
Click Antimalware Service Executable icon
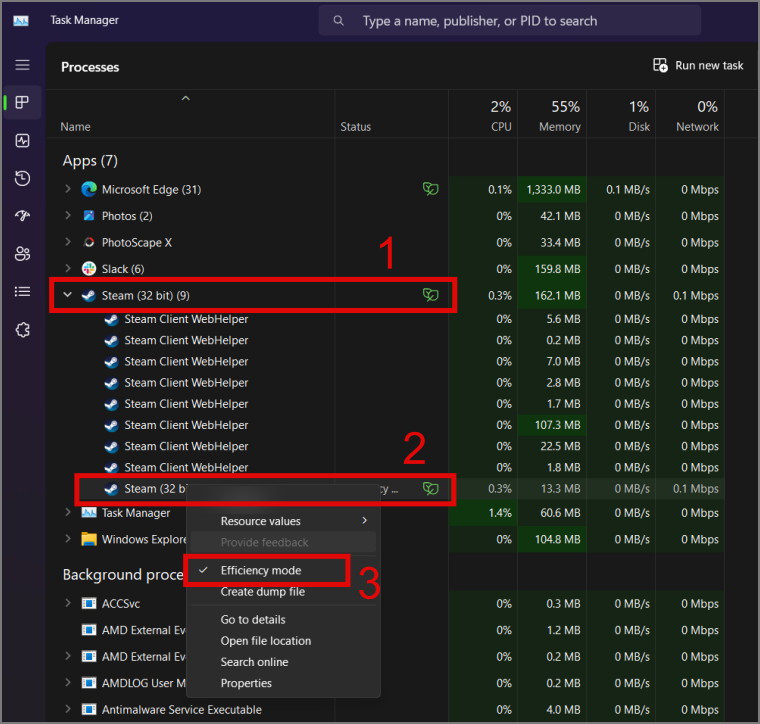89,709
